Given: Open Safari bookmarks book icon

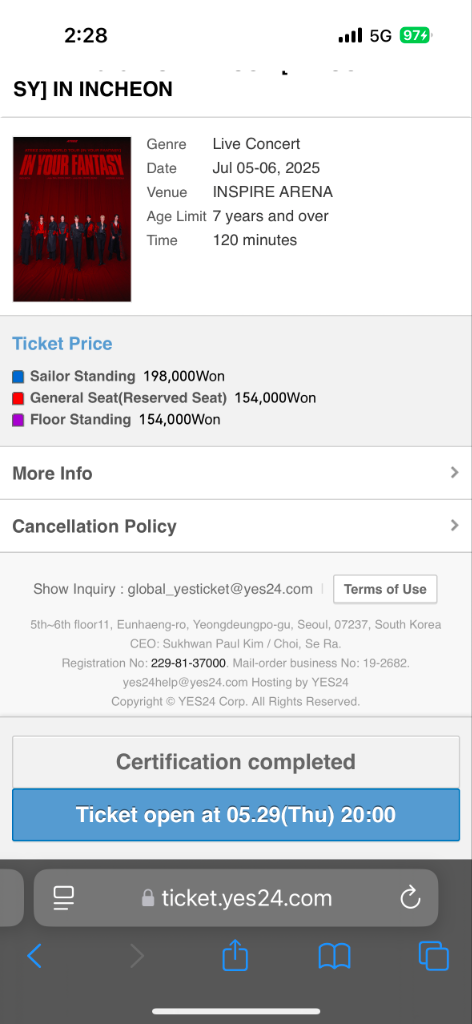Looking at the screenshot, I should [334, 957].
